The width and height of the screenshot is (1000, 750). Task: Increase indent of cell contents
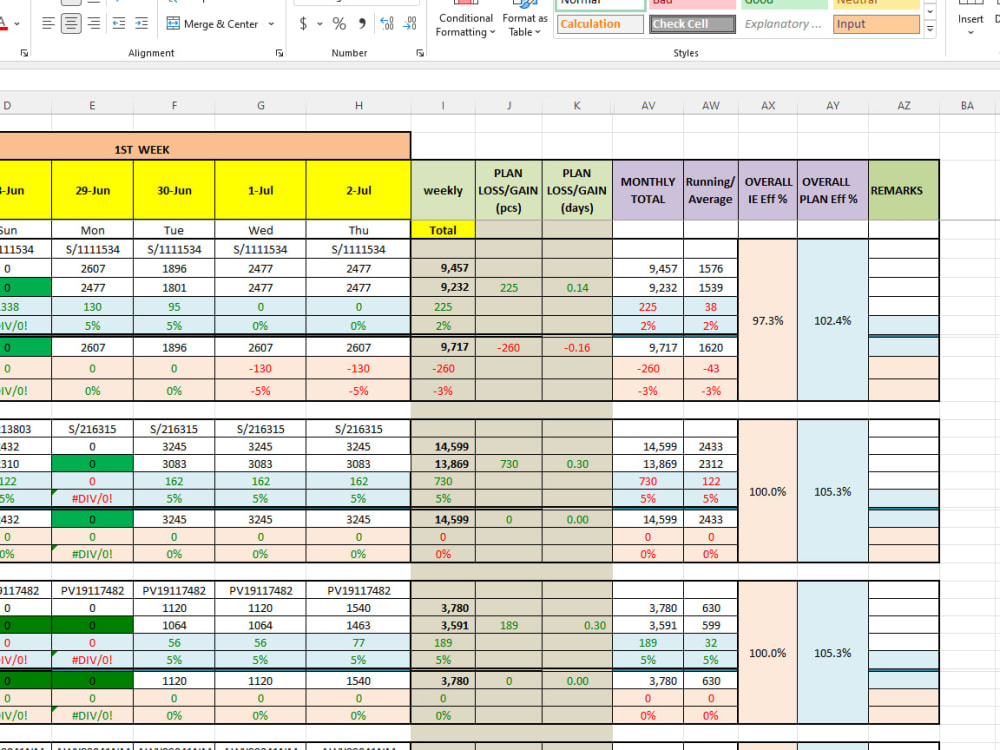tap(142, 24)
